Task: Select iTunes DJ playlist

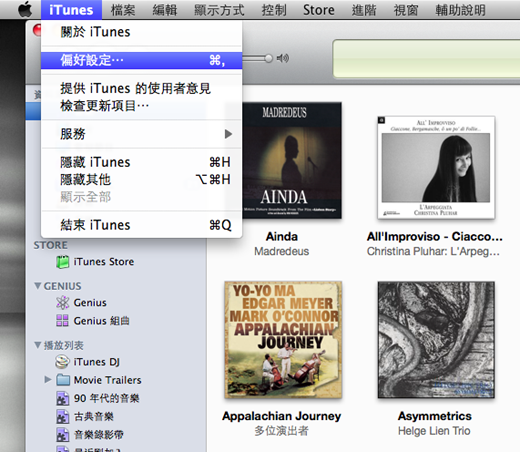Action: 97,362
